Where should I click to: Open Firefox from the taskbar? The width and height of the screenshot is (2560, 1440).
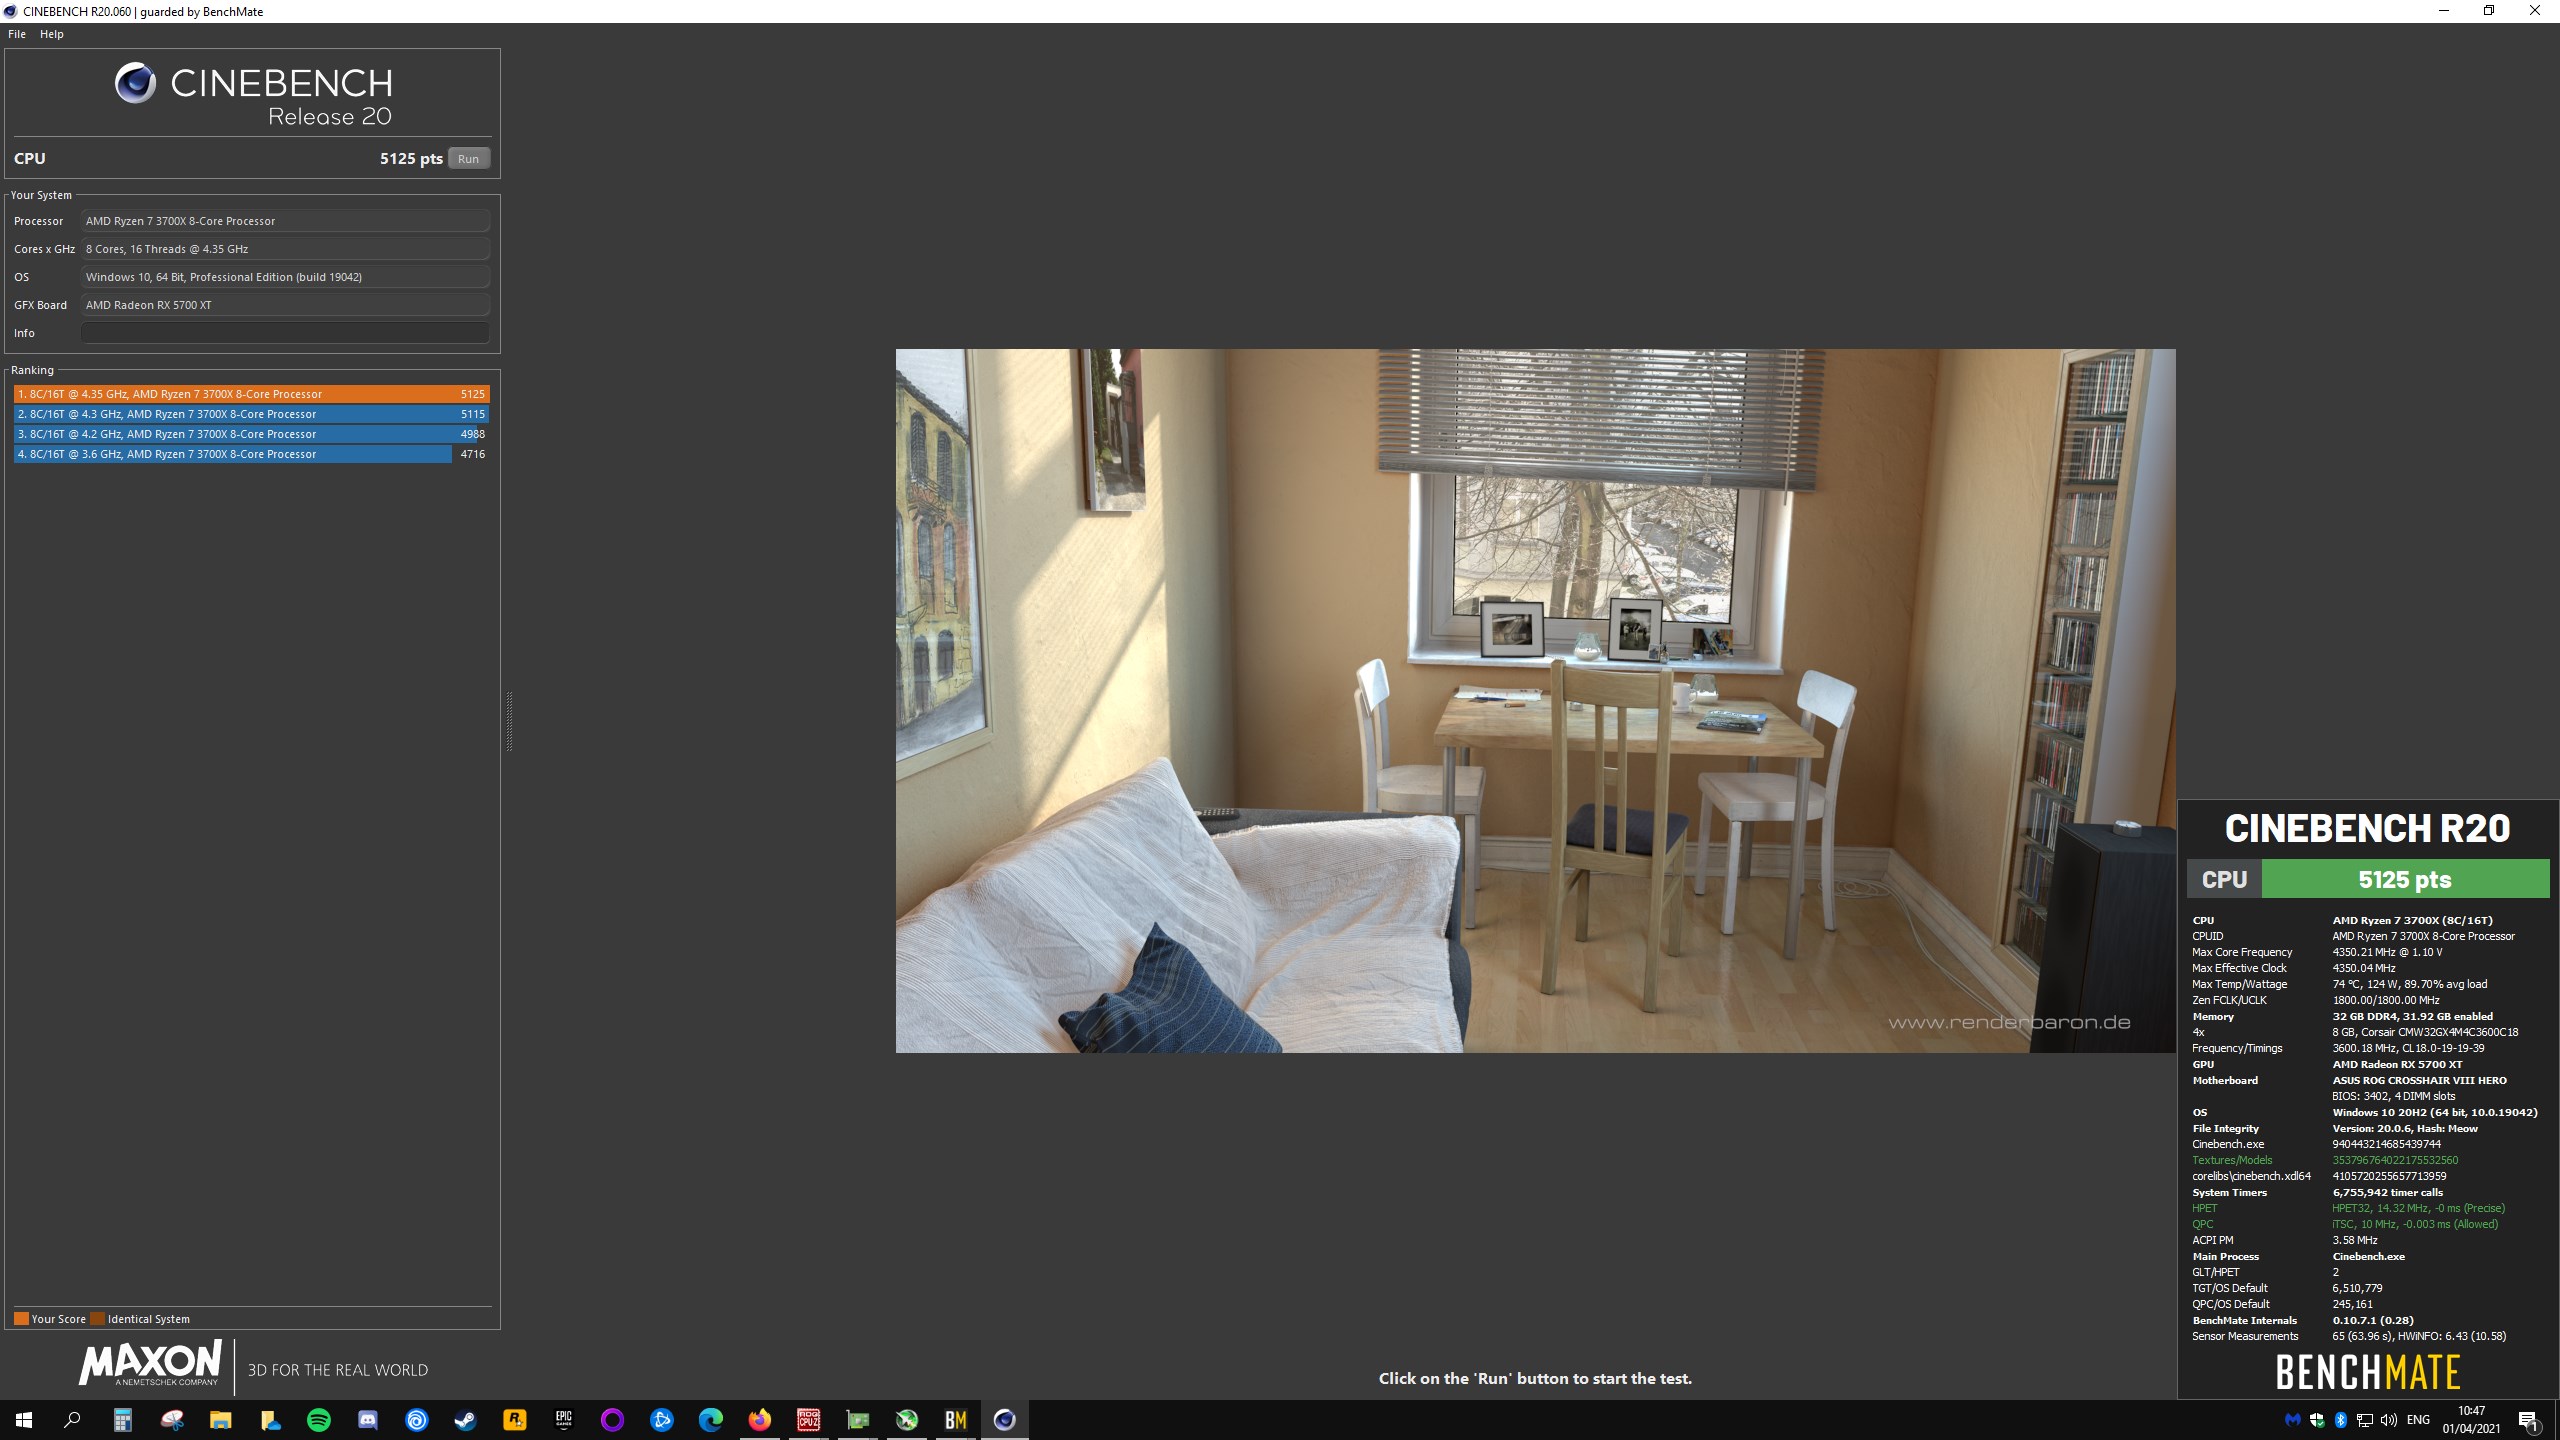(760, 1419)
